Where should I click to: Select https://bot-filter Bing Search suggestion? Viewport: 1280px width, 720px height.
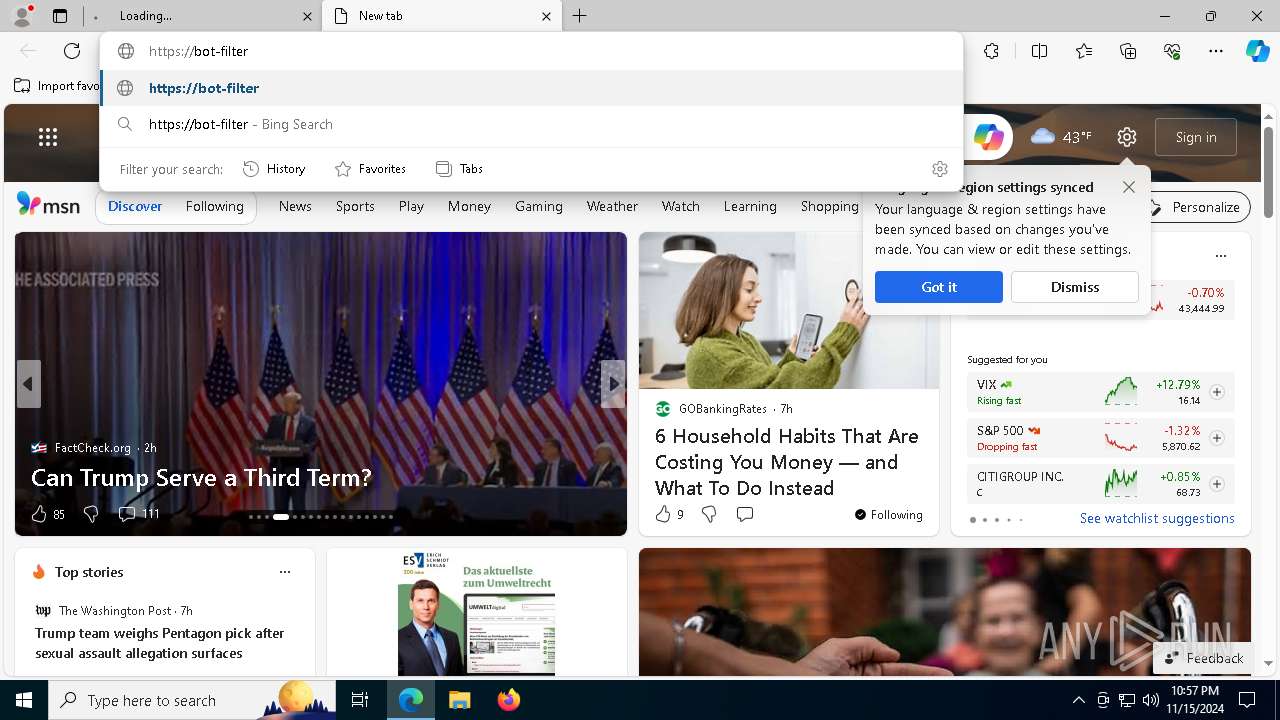point(531,124)
